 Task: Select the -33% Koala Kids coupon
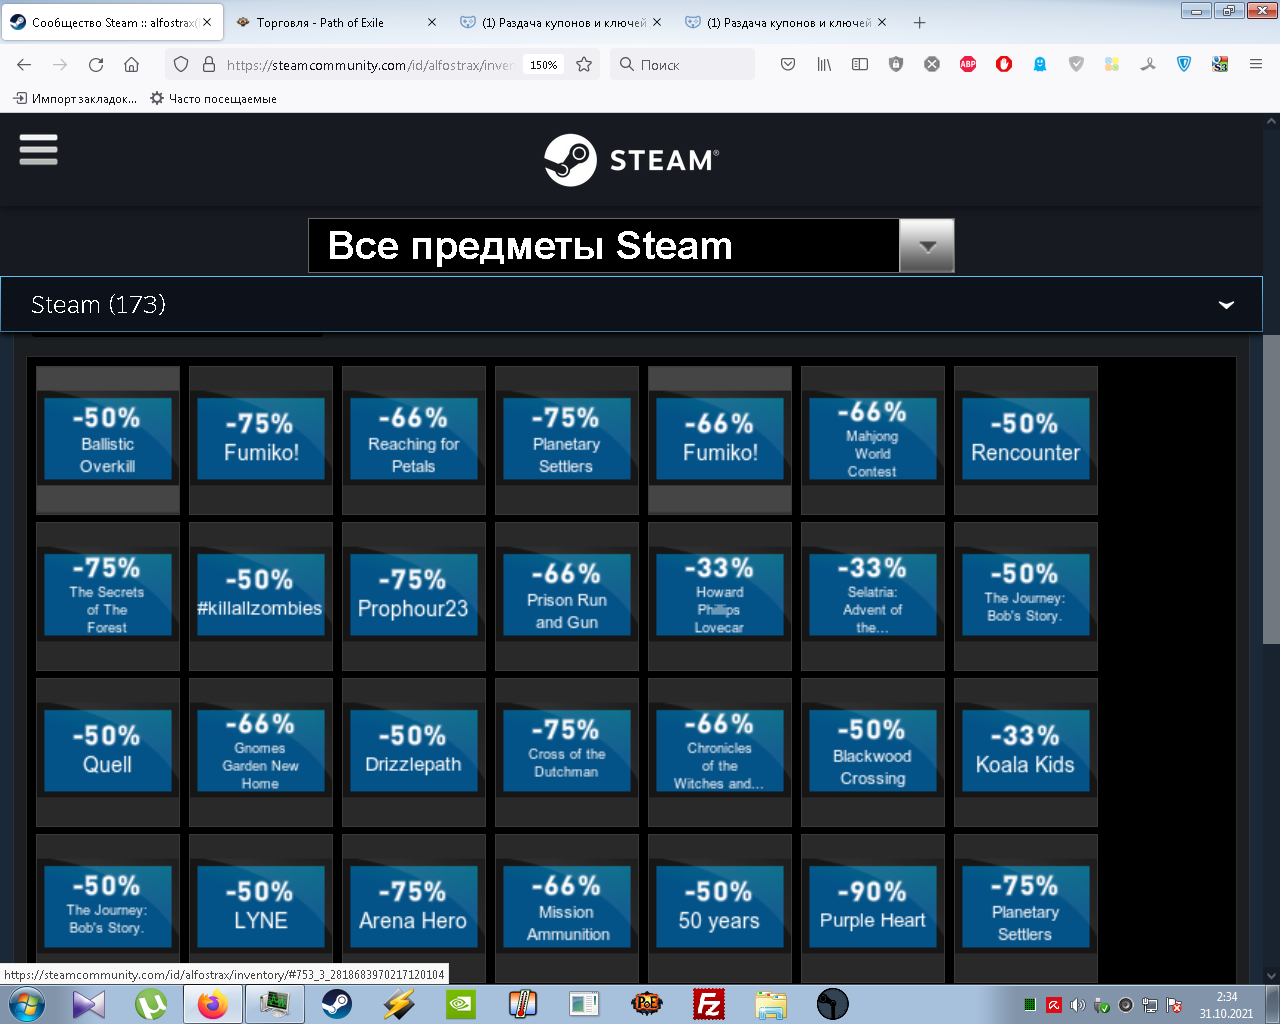click(x=1026, y=752)
